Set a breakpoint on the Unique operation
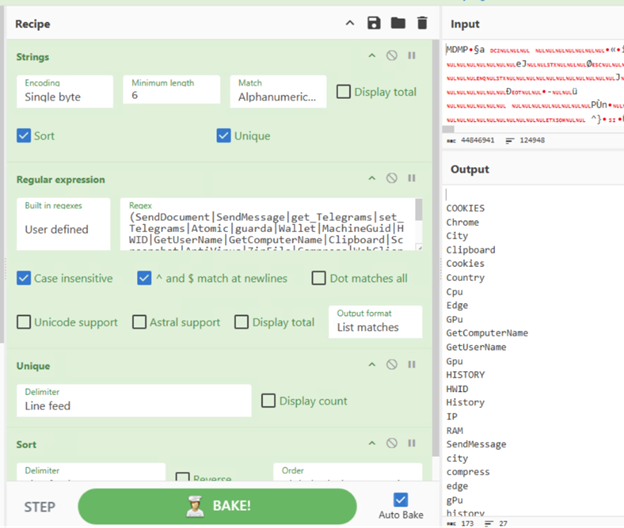The image size is (624, 528). coord(412,364)
